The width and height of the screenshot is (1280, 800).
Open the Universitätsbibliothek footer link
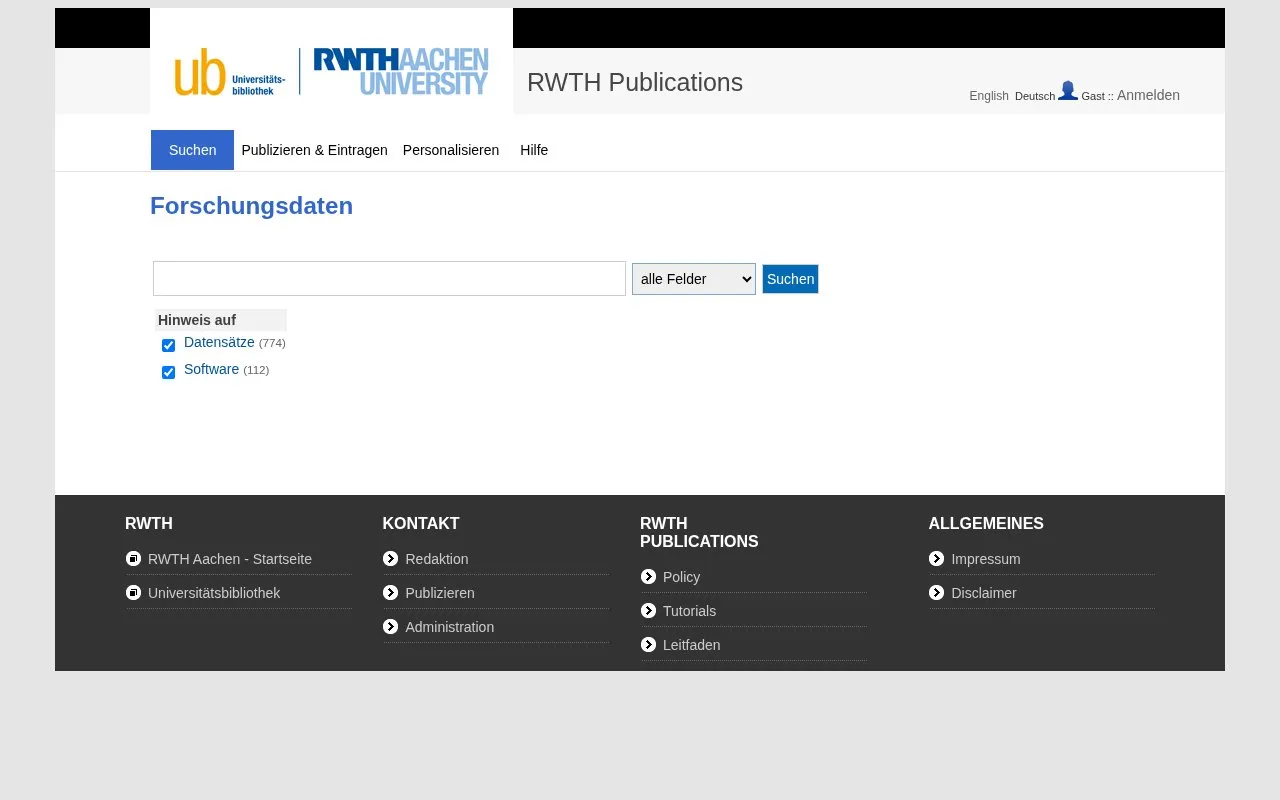pos(214,593)
